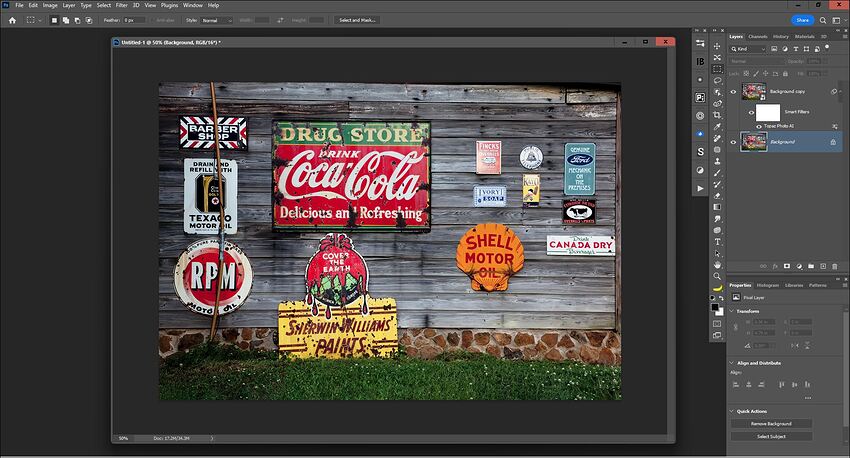Viewport: 850px width, 458px height.
Task: Select the Type tool
Action: pos(717,242)
